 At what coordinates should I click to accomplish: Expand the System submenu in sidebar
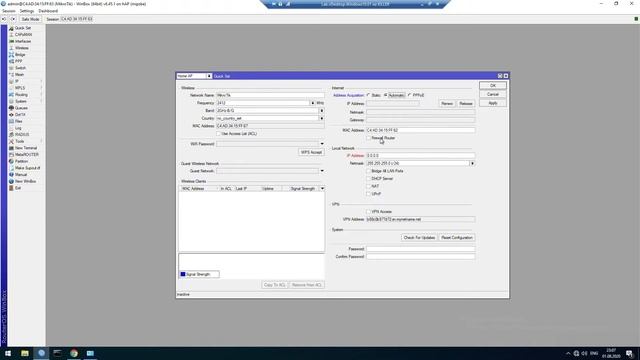coord(42,101)
